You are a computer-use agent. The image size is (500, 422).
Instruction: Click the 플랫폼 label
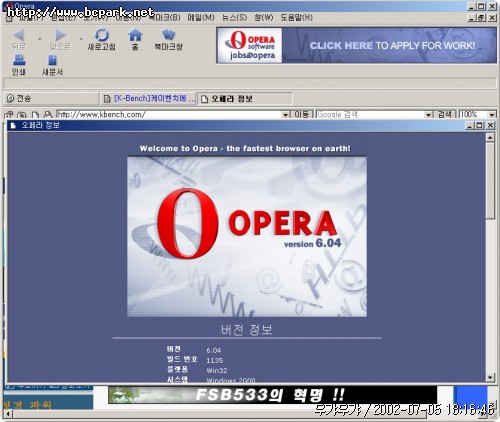[x=177, y=369]
